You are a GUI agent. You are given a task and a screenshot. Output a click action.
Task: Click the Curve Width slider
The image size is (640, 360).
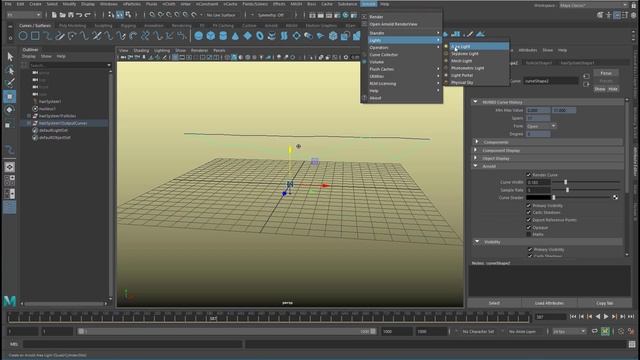tap(587, 182)
